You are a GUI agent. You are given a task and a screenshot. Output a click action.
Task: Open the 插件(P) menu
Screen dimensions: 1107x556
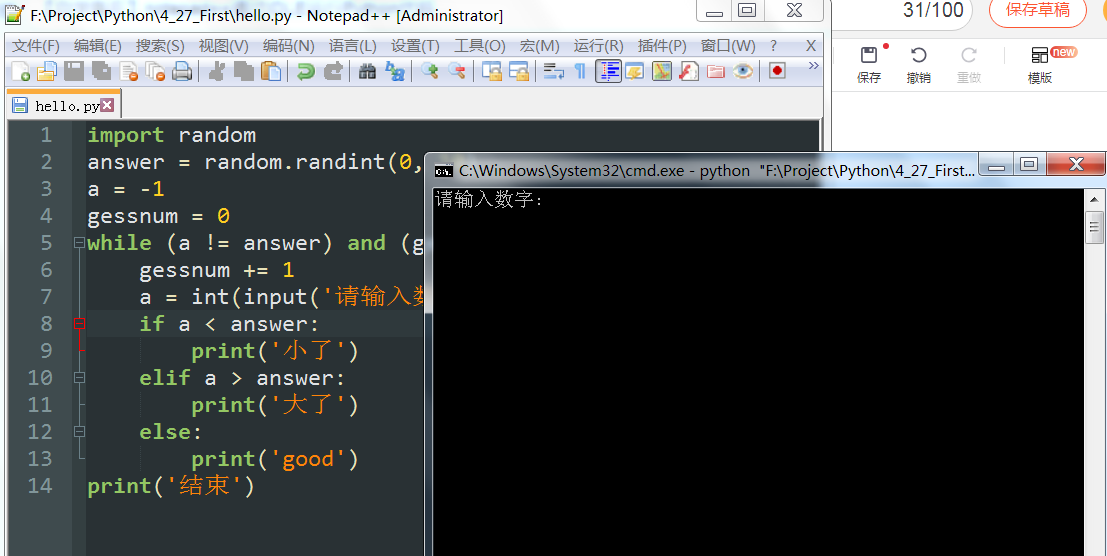[x=662, y=47]
